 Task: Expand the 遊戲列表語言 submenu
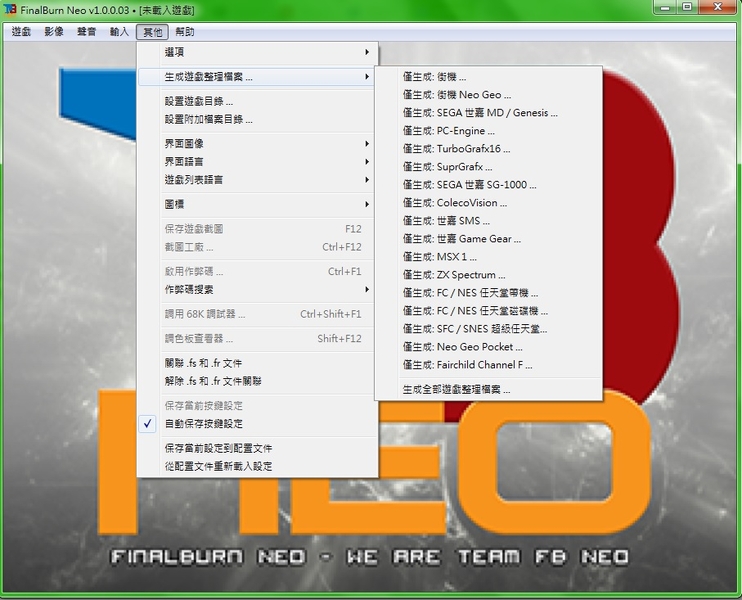[x=258, y=179]
